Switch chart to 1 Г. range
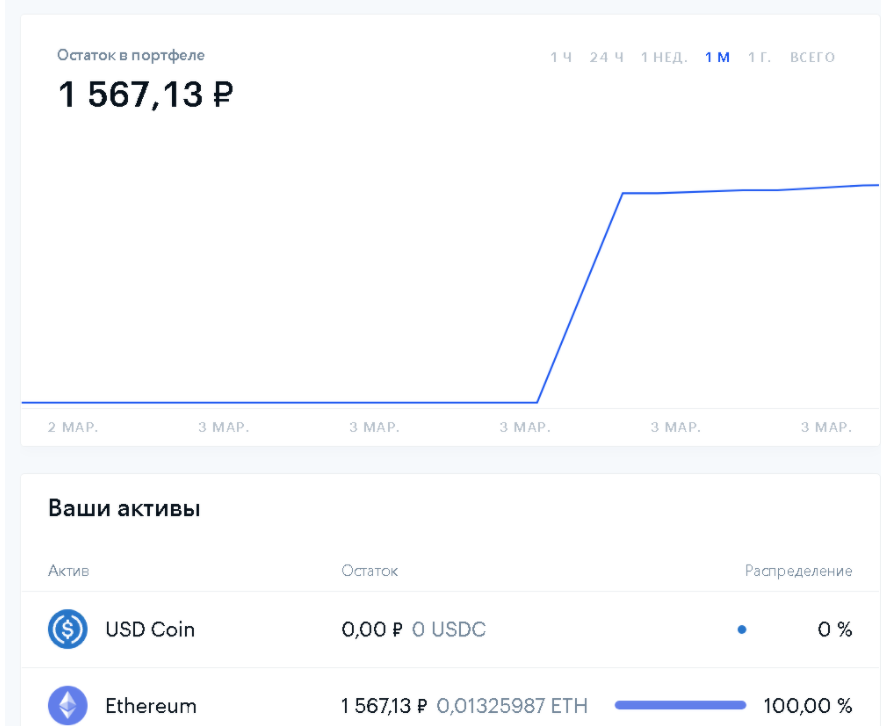Image resolution: width=881 pixels, height=726 pixels. [x=759, y=57]
